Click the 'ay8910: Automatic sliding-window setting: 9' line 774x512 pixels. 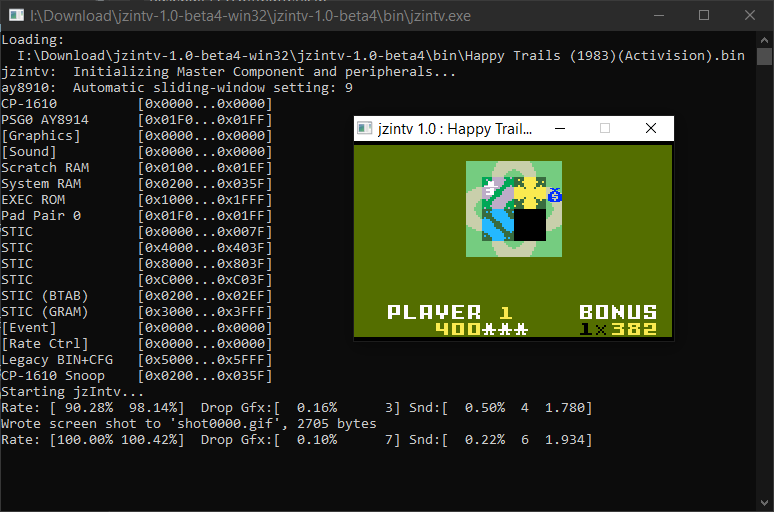pyautogui.click(x=177, y=87)
